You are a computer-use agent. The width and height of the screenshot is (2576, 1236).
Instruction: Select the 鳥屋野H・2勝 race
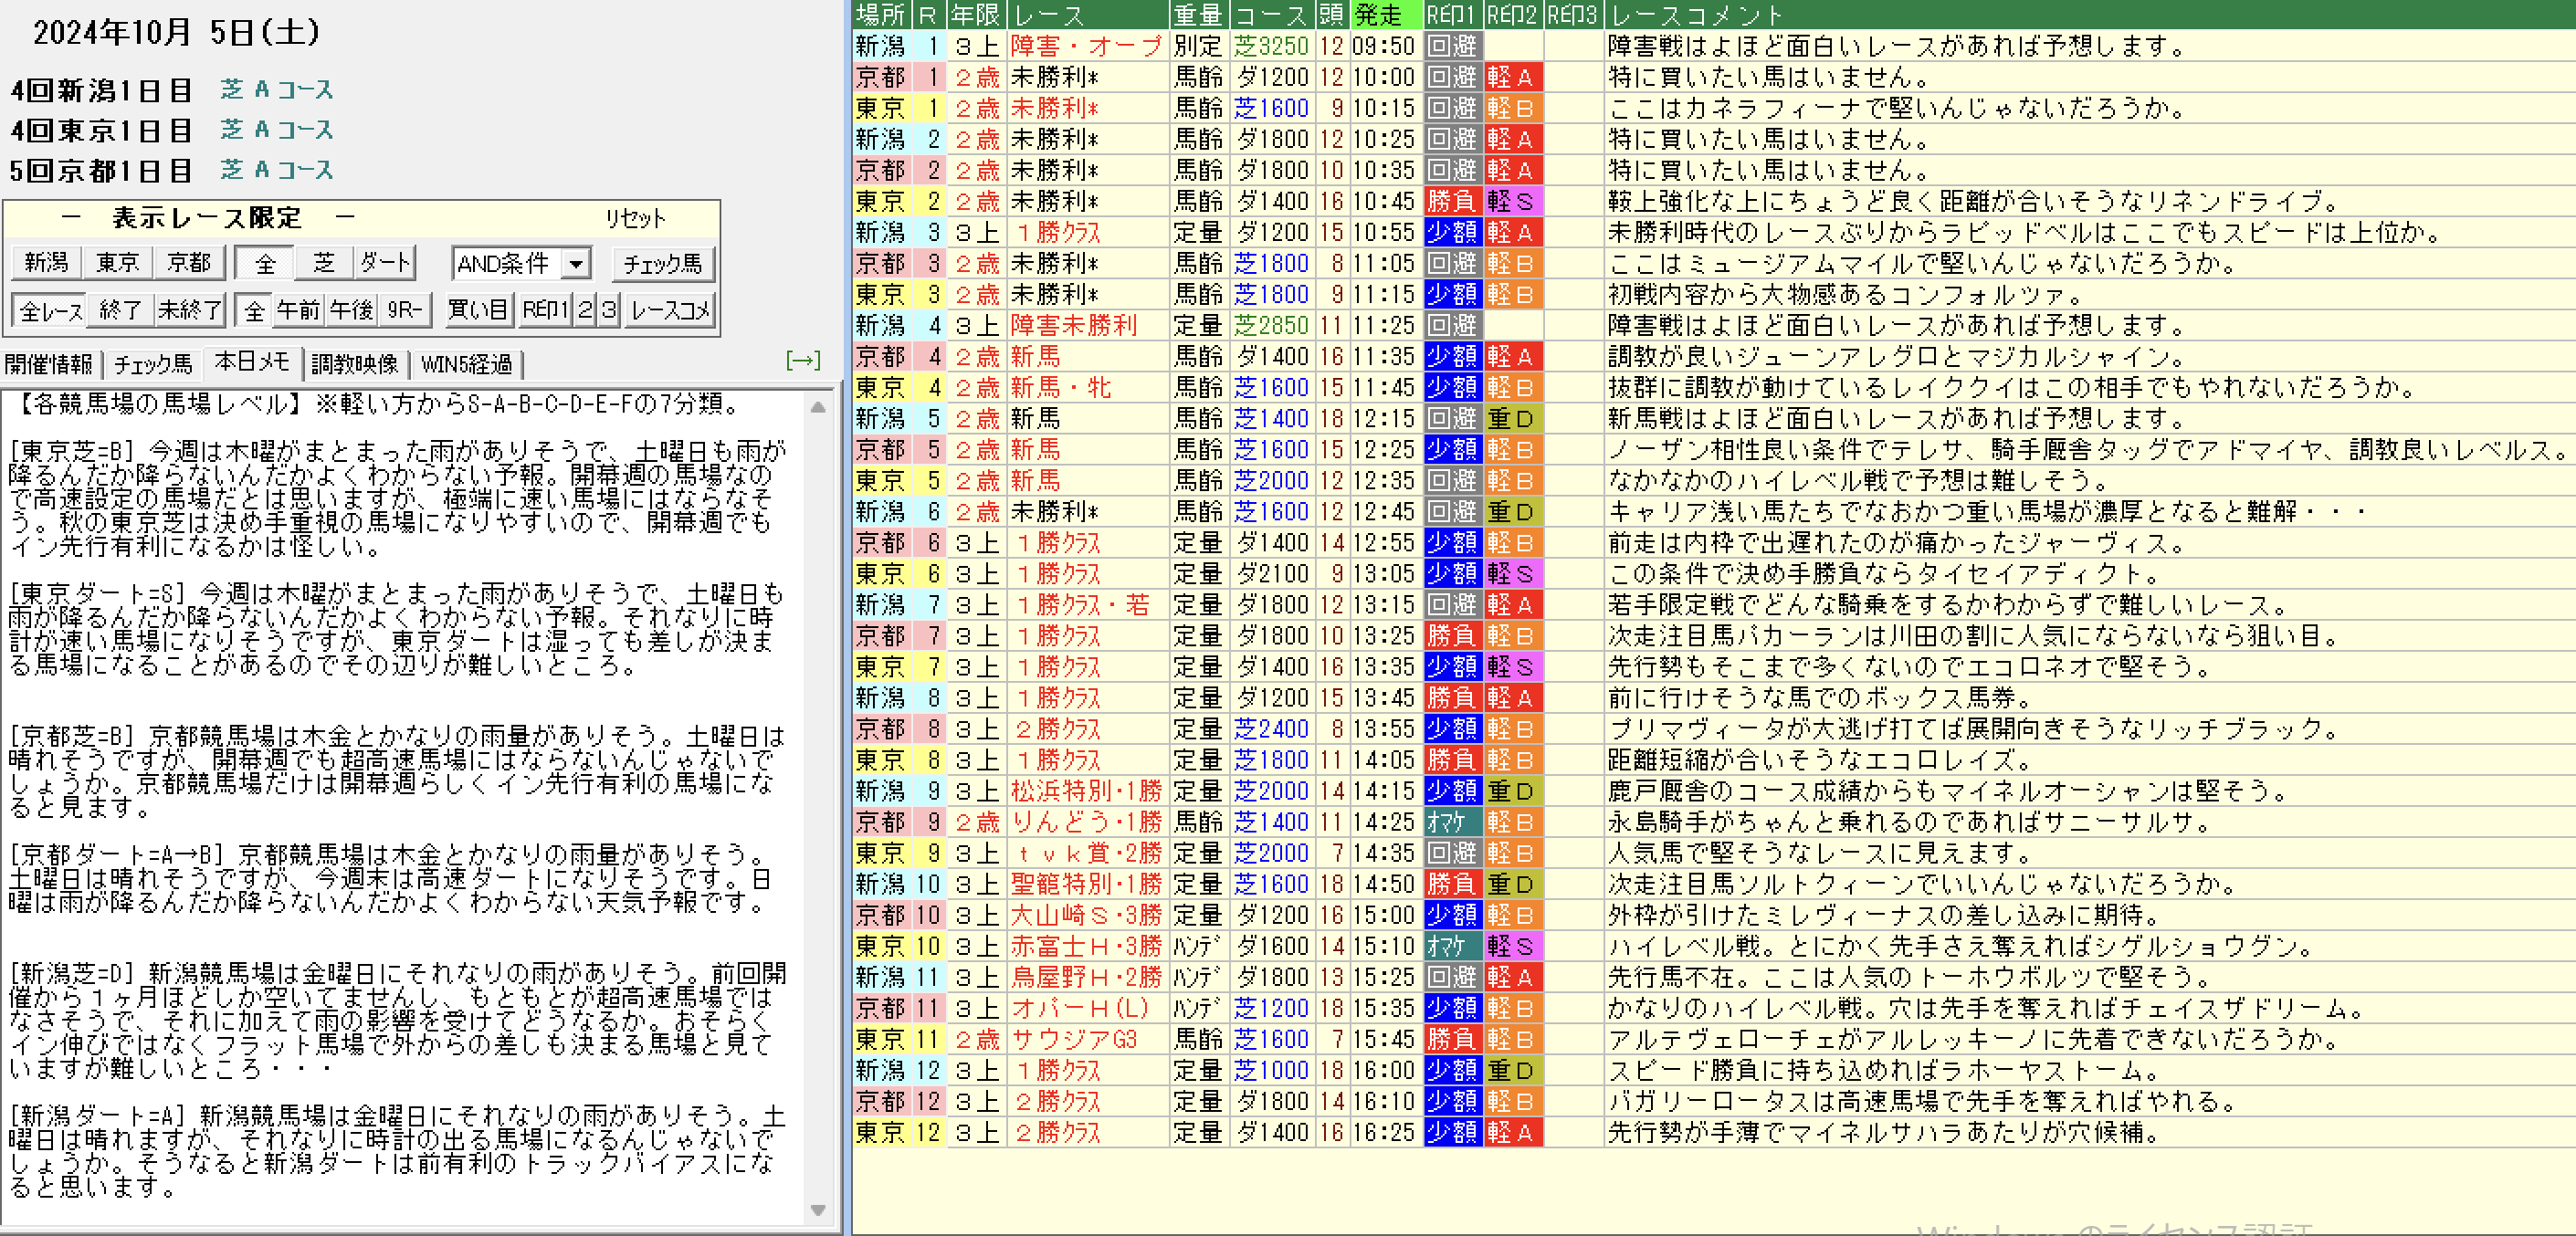click(1086, 977)
